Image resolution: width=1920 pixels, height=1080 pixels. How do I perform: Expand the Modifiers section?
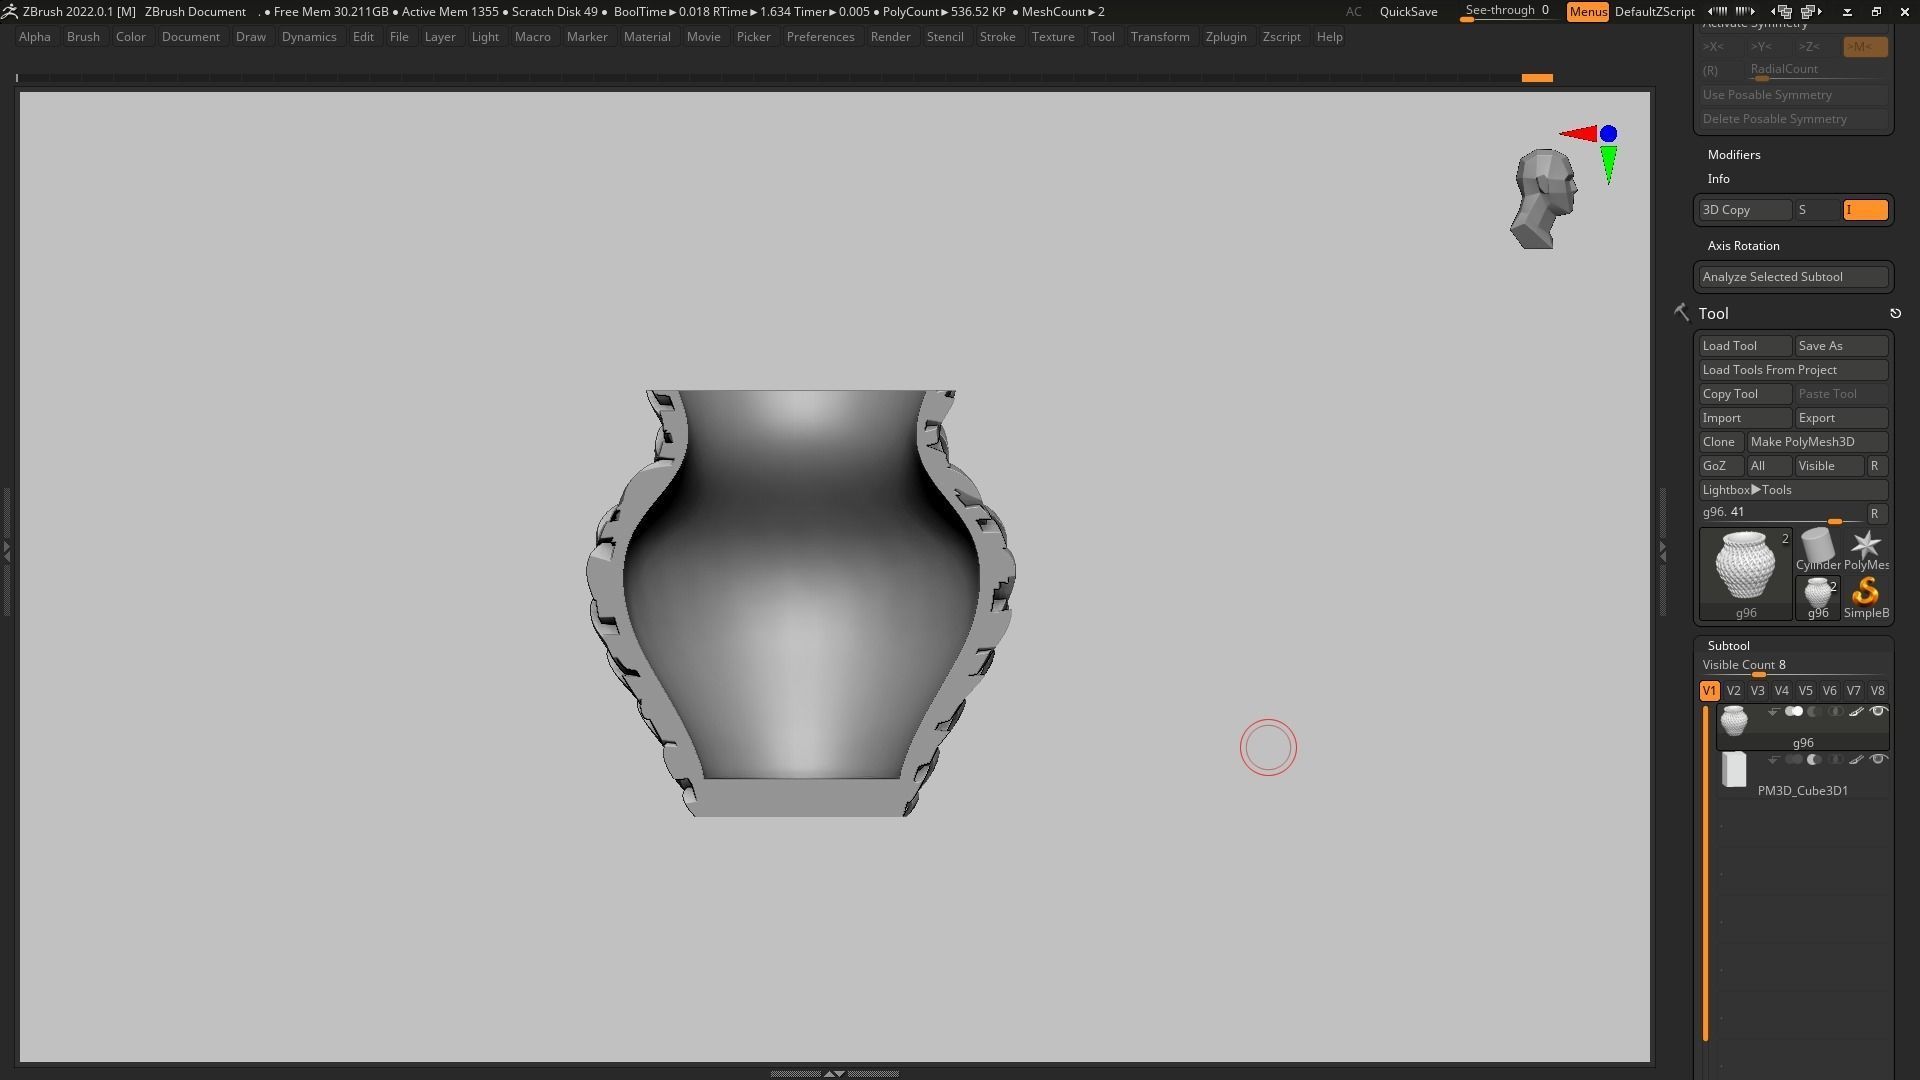(x=1733, y=155)
